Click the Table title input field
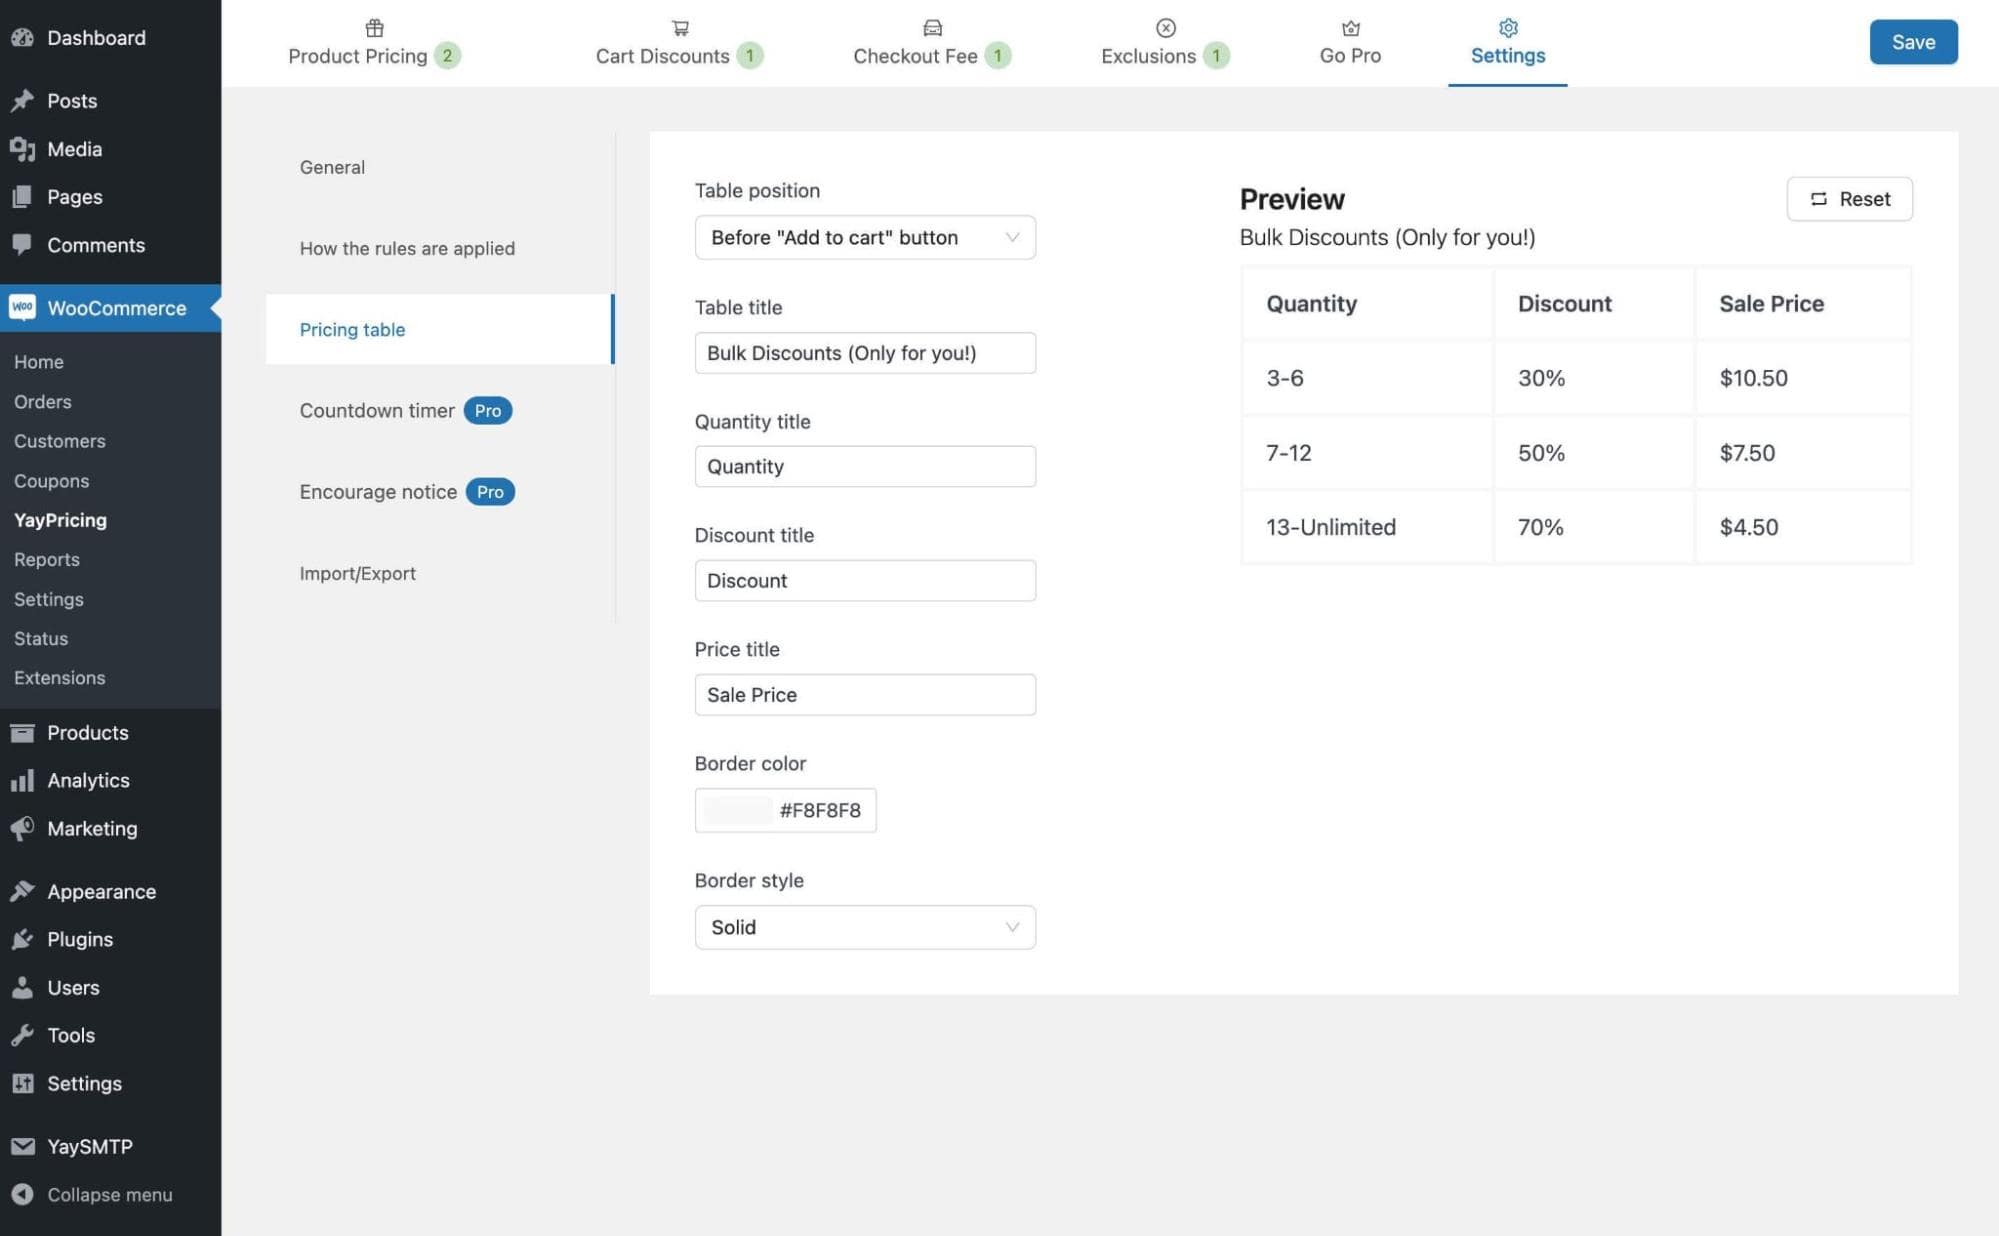 tap(864, 351)
